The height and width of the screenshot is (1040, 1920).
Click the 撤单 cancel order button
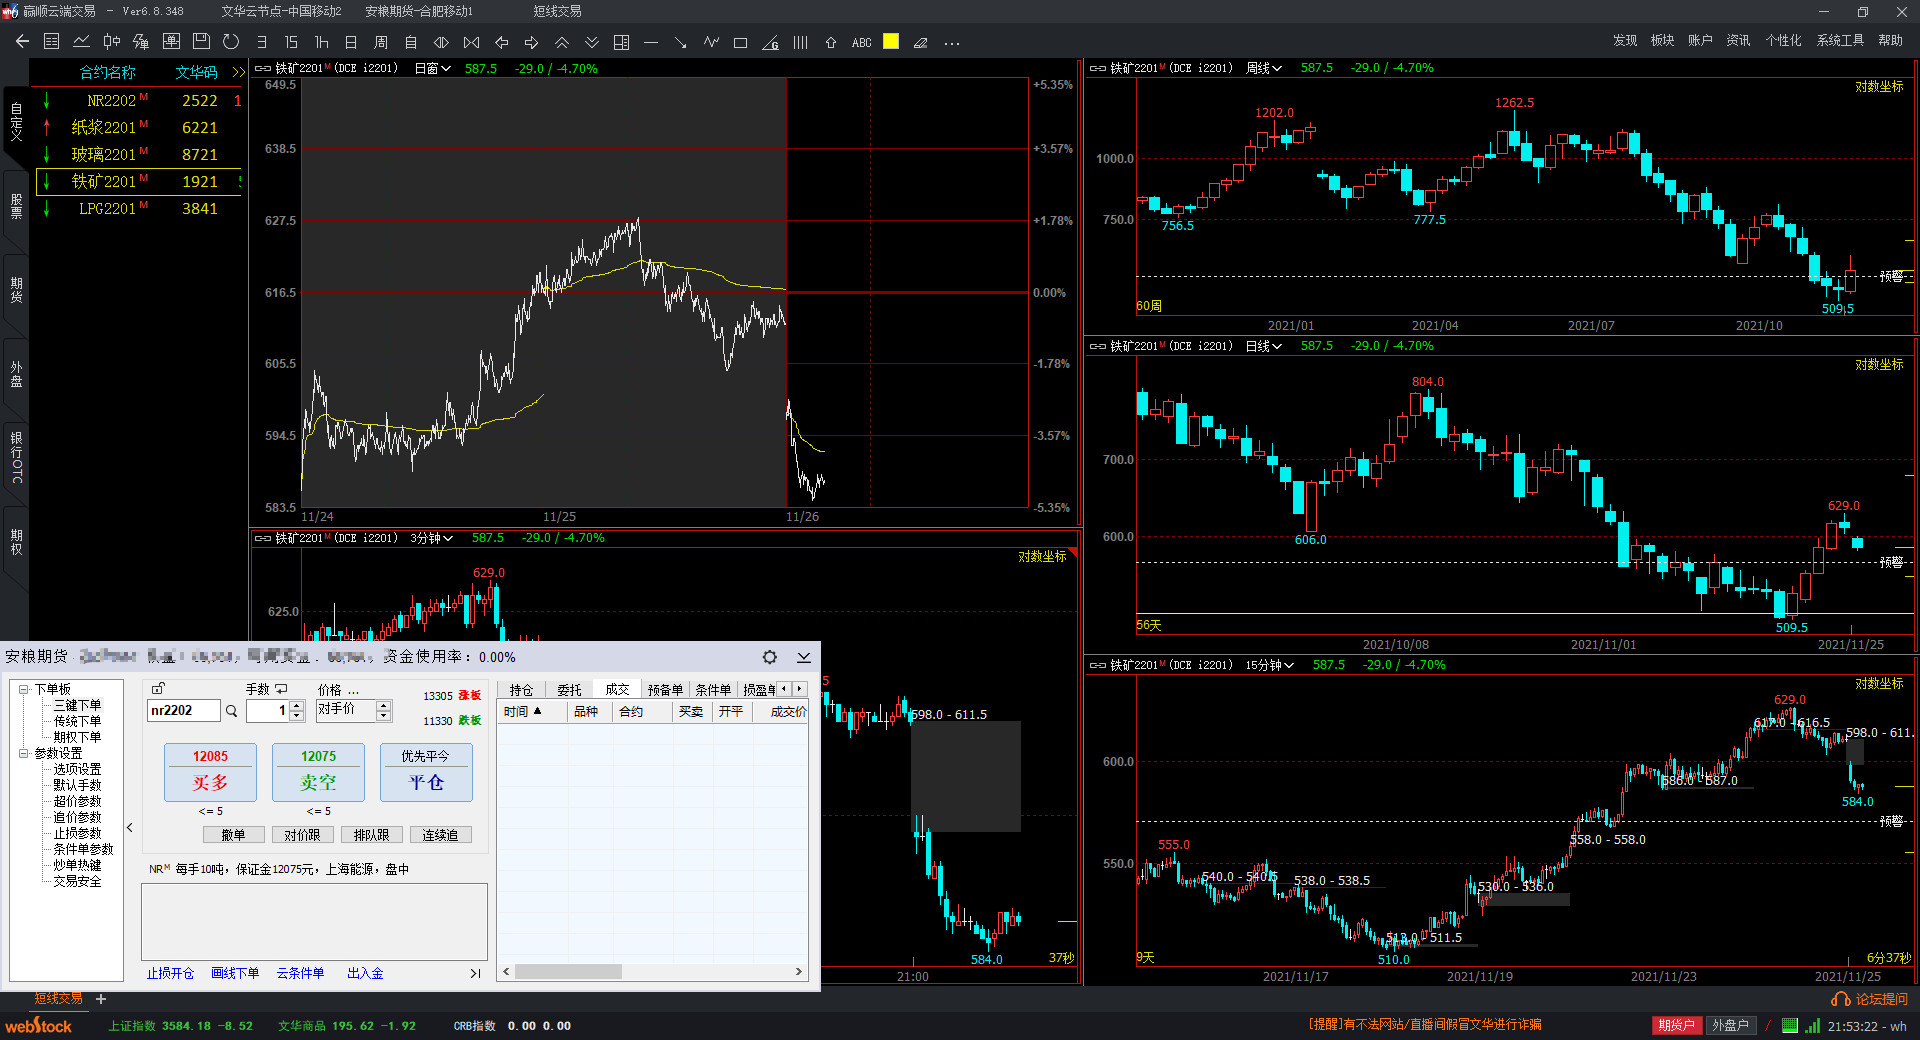click(x=233, y=835)
